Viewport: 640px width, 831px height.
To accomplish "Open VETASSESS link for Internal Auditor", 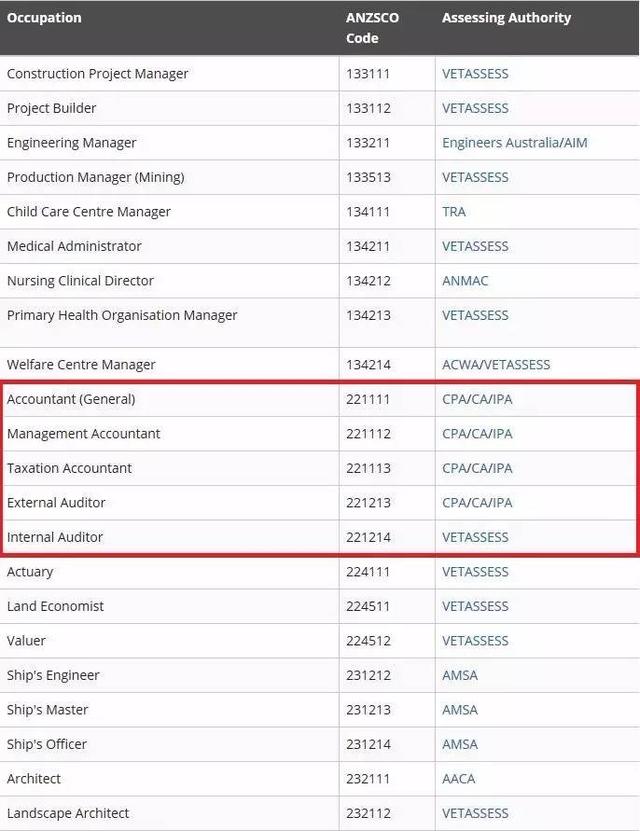I will 475,537.
